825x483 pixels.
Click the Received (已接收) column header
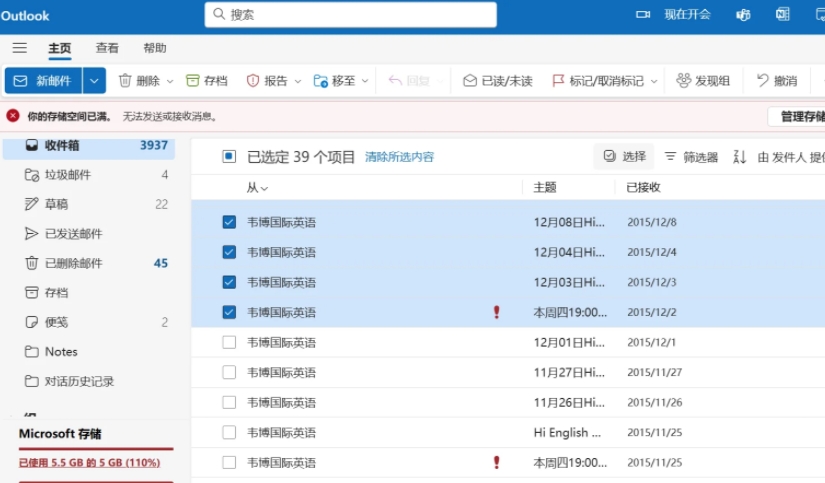tap(643, 187)
